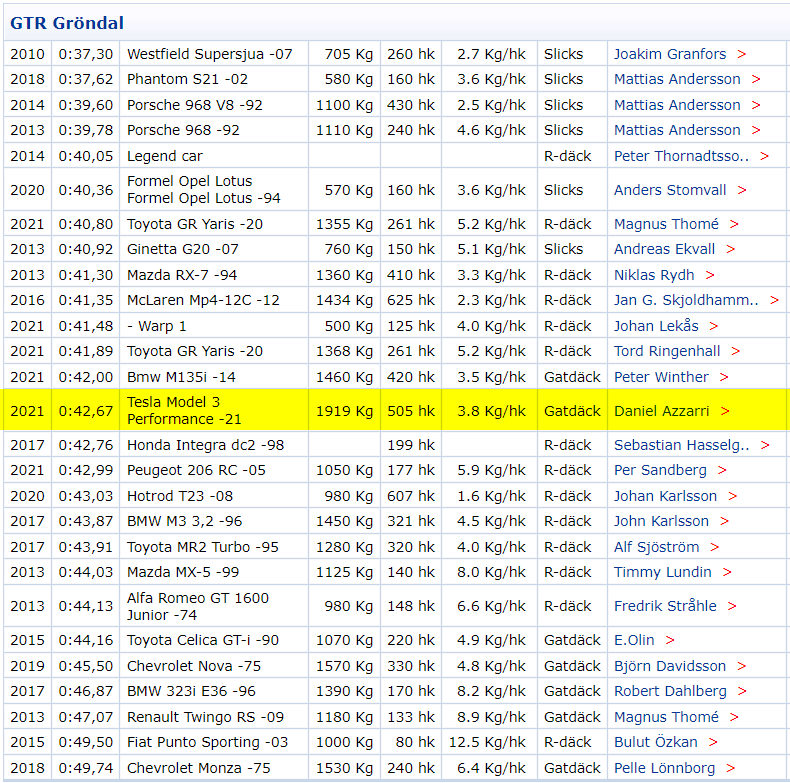The image size is (790, 783).
Task: Open Mattias Andersson link in Porsche 968 V8 row
Action: coord(677,105)
